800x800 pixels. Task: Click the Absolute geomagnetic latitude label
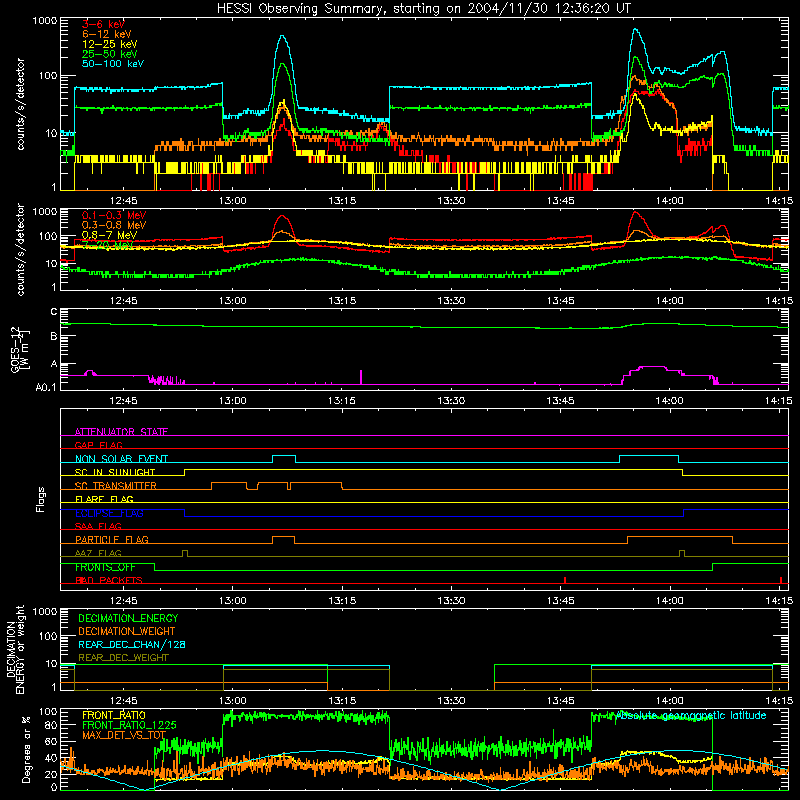click(x=691, y=715)
